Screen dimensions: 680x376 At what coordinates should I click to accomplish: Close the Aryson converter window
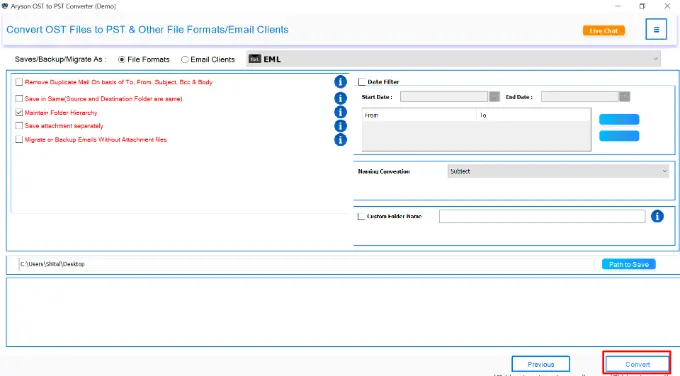[x=667, y=6]
